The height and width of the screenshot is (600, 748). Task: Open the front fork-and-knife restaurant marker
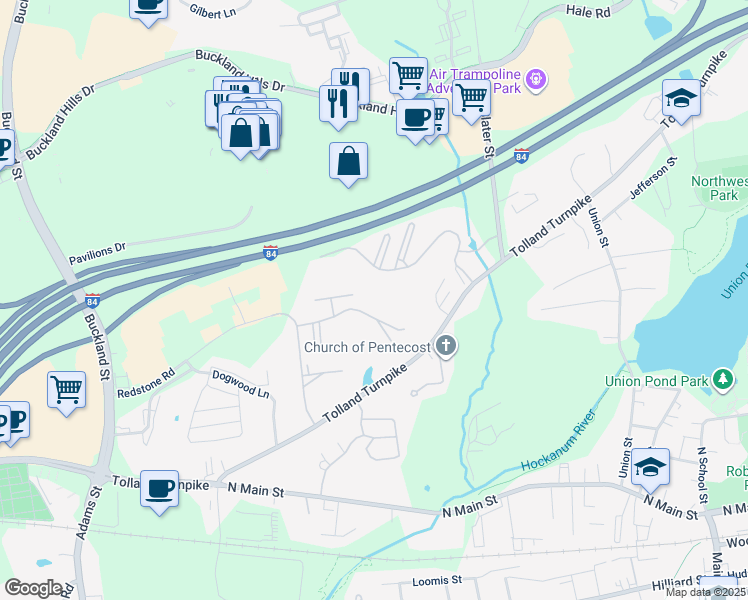tap(339, 106)
